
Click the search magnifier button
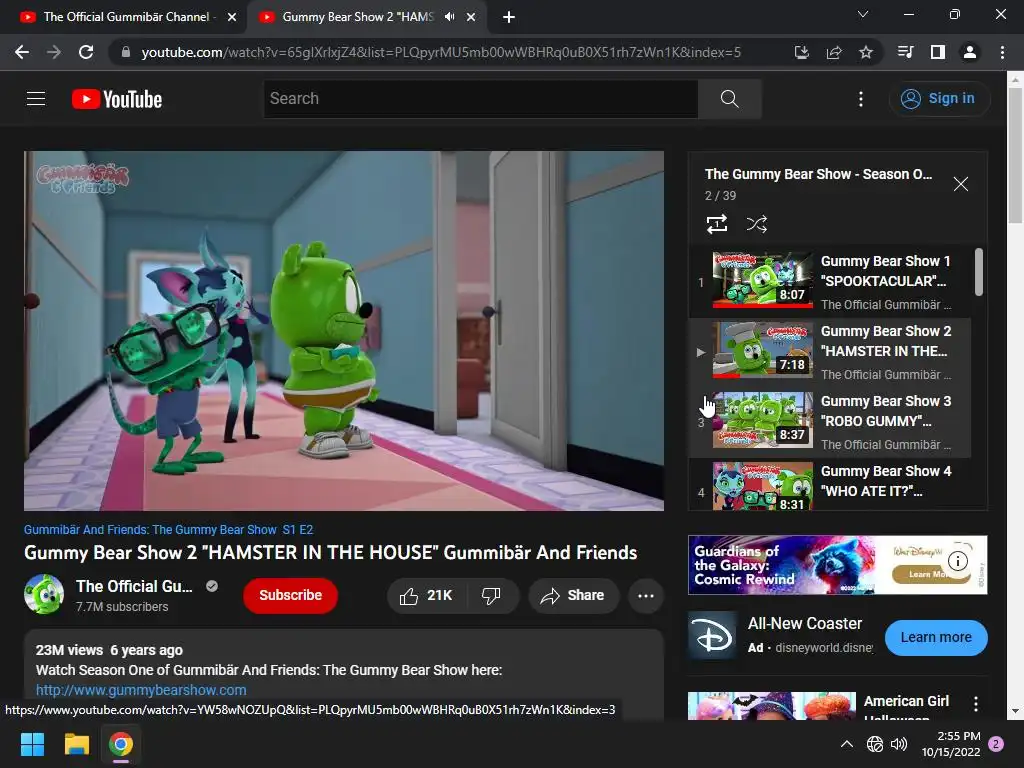click(729, 99)
